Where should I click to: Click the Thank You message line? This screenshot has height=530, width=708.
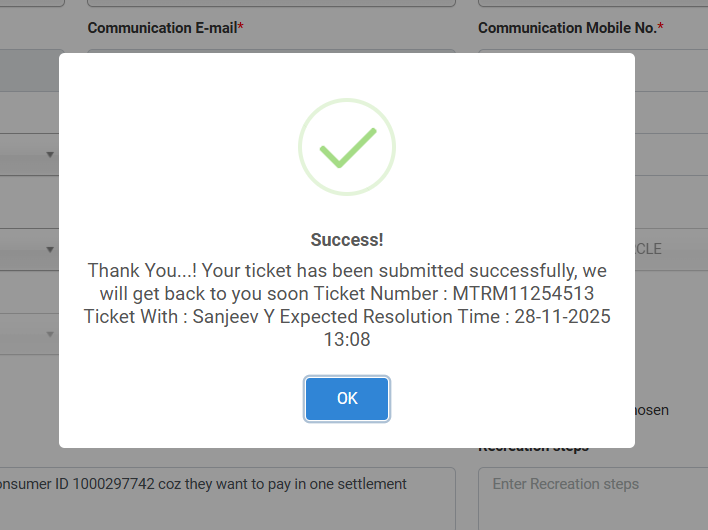[347, 271]
